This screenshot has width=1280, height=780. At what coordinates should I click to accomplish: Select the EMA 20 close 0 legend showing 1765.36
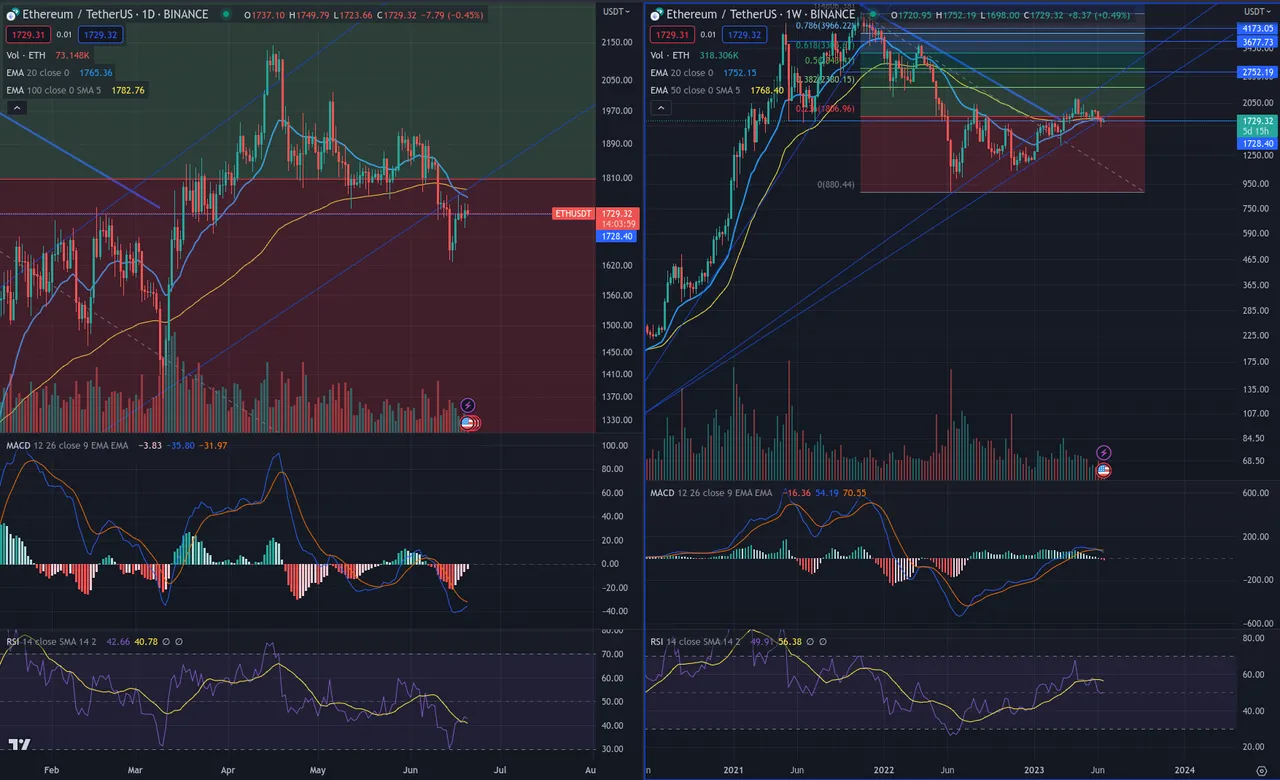click(x=59, y=73)
